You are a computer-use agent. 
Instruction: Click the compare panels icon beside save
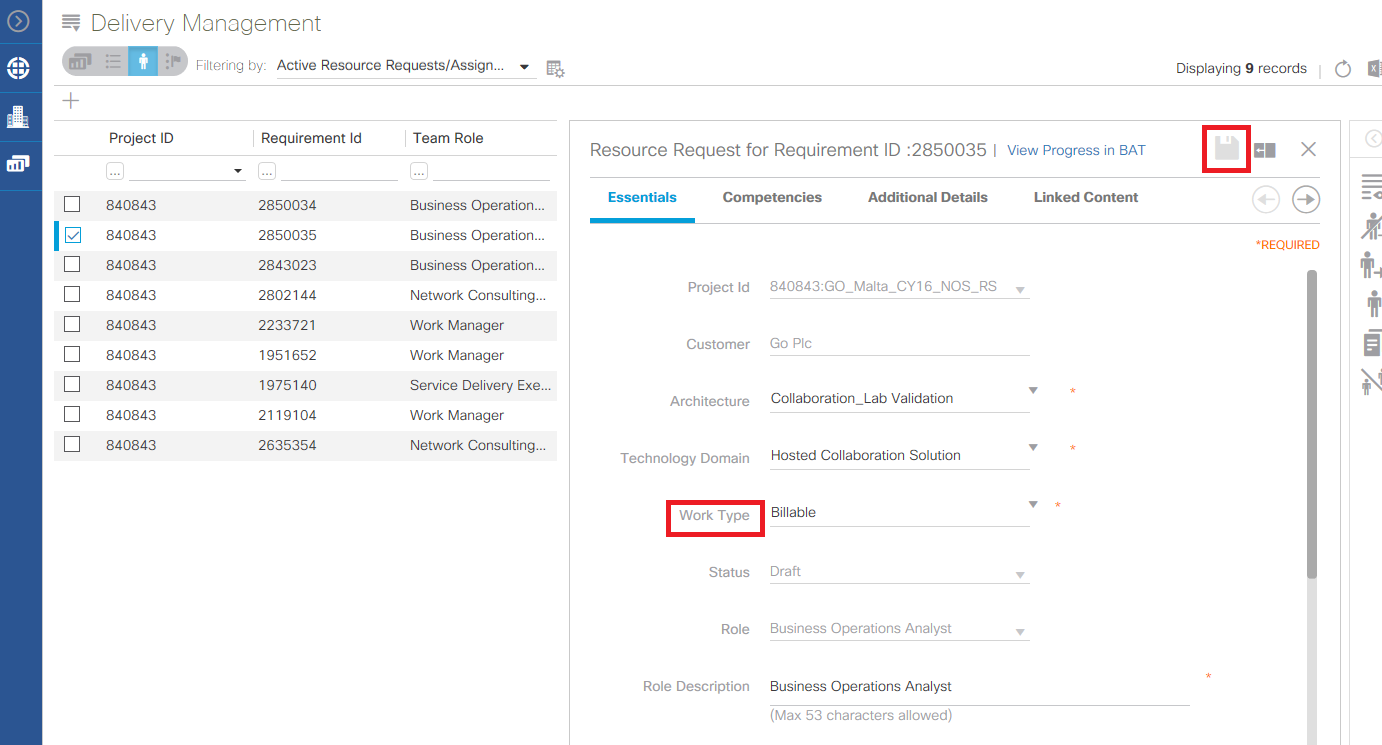pyautogui.click(x=1264, y=148)
